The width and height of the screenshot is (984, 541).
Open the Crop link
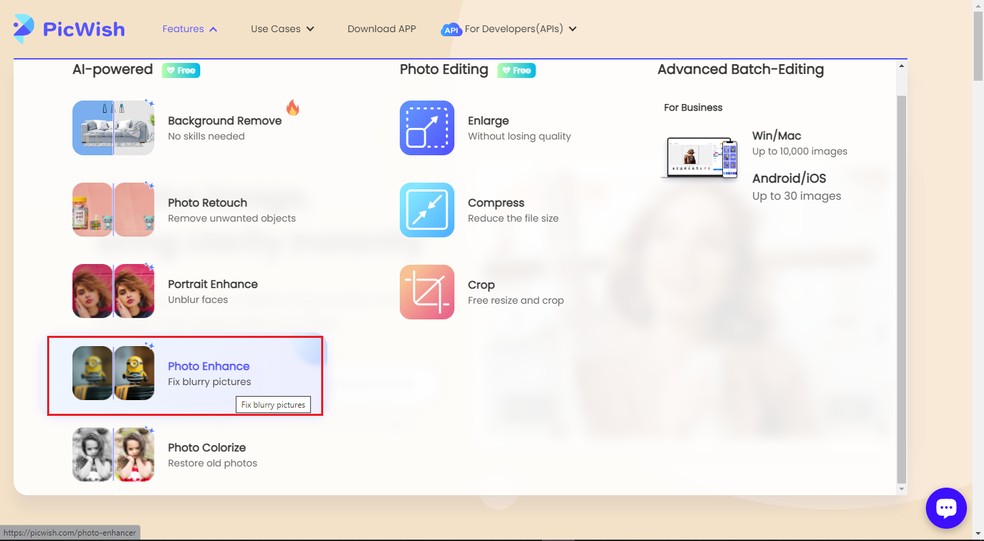coord(481,285)
